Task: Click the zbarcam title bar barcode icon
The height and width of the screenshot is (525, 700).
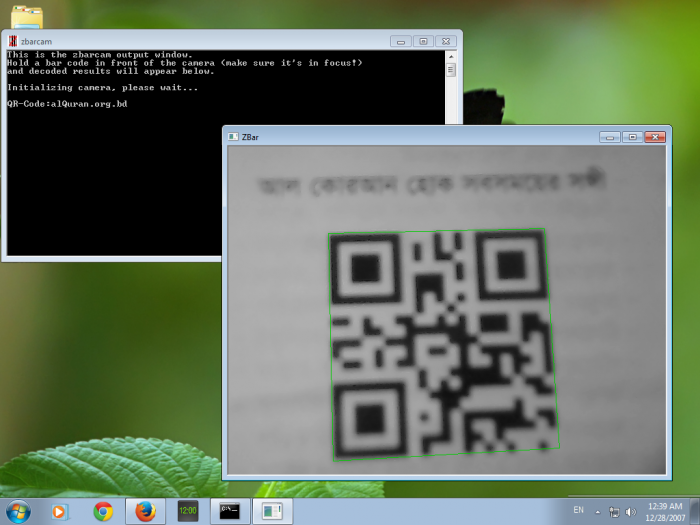Action: tap(13, 41)
